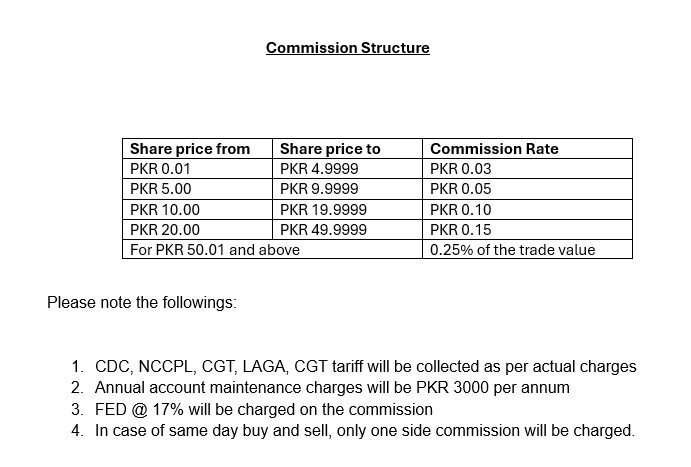Select the PKR 0.10 commission rate cell
The height and width of the screenshot is (467, 691).
coord(461,210)
